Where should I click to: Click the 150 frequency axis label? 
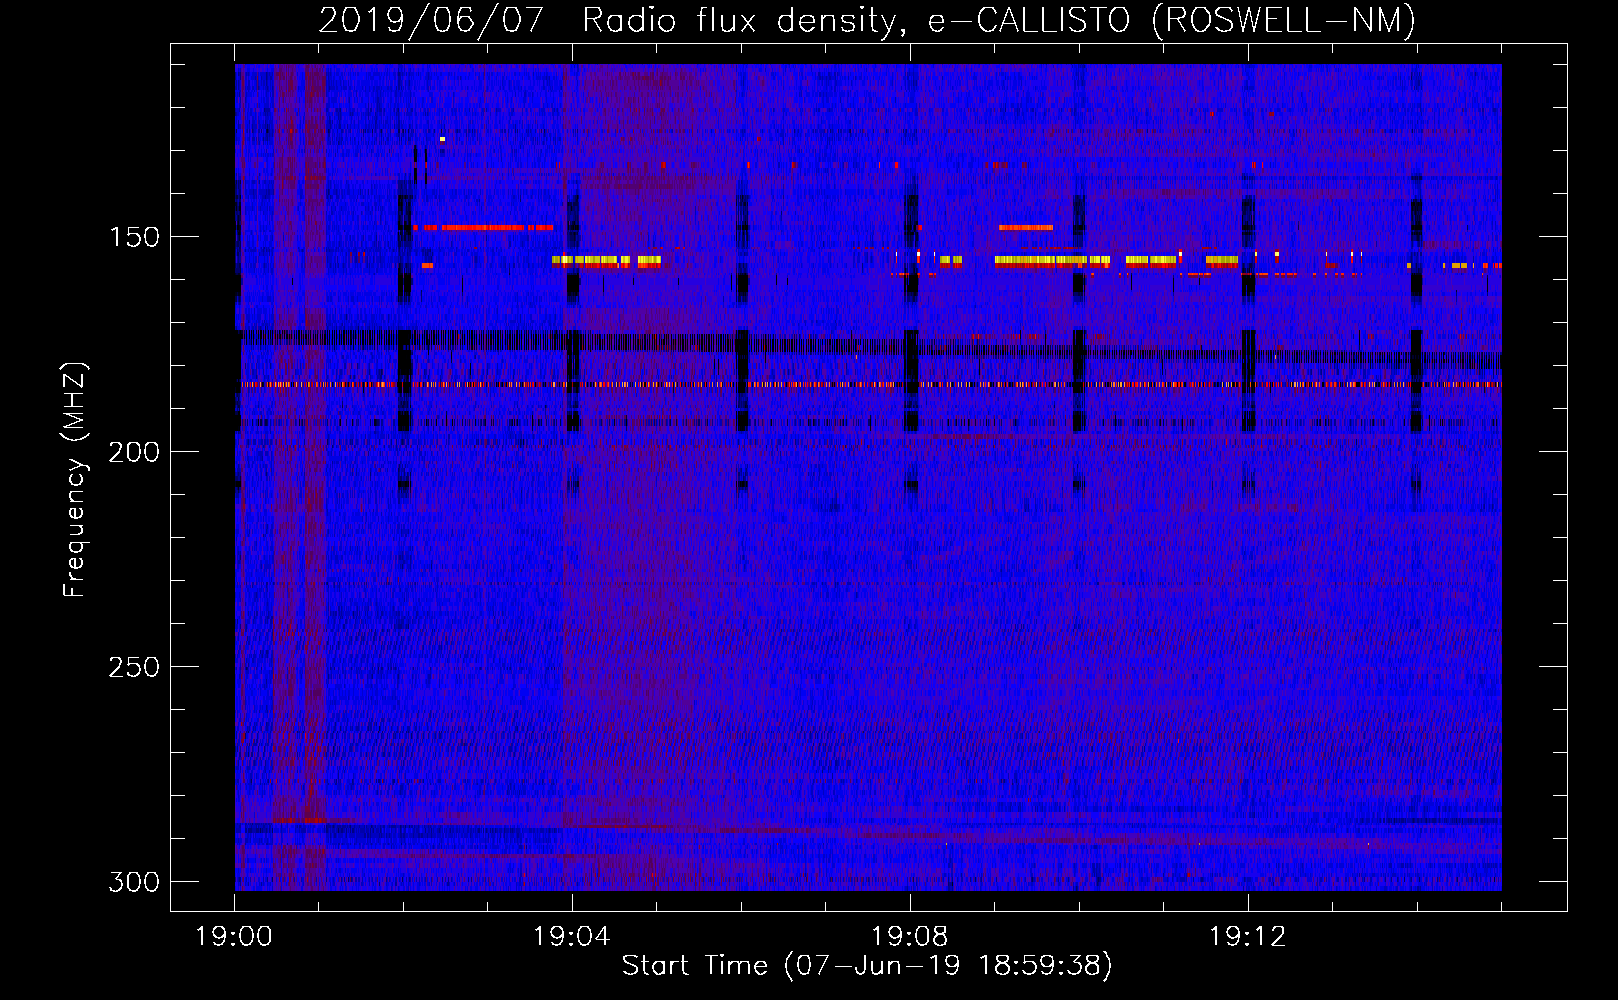(x=134, y=237)
